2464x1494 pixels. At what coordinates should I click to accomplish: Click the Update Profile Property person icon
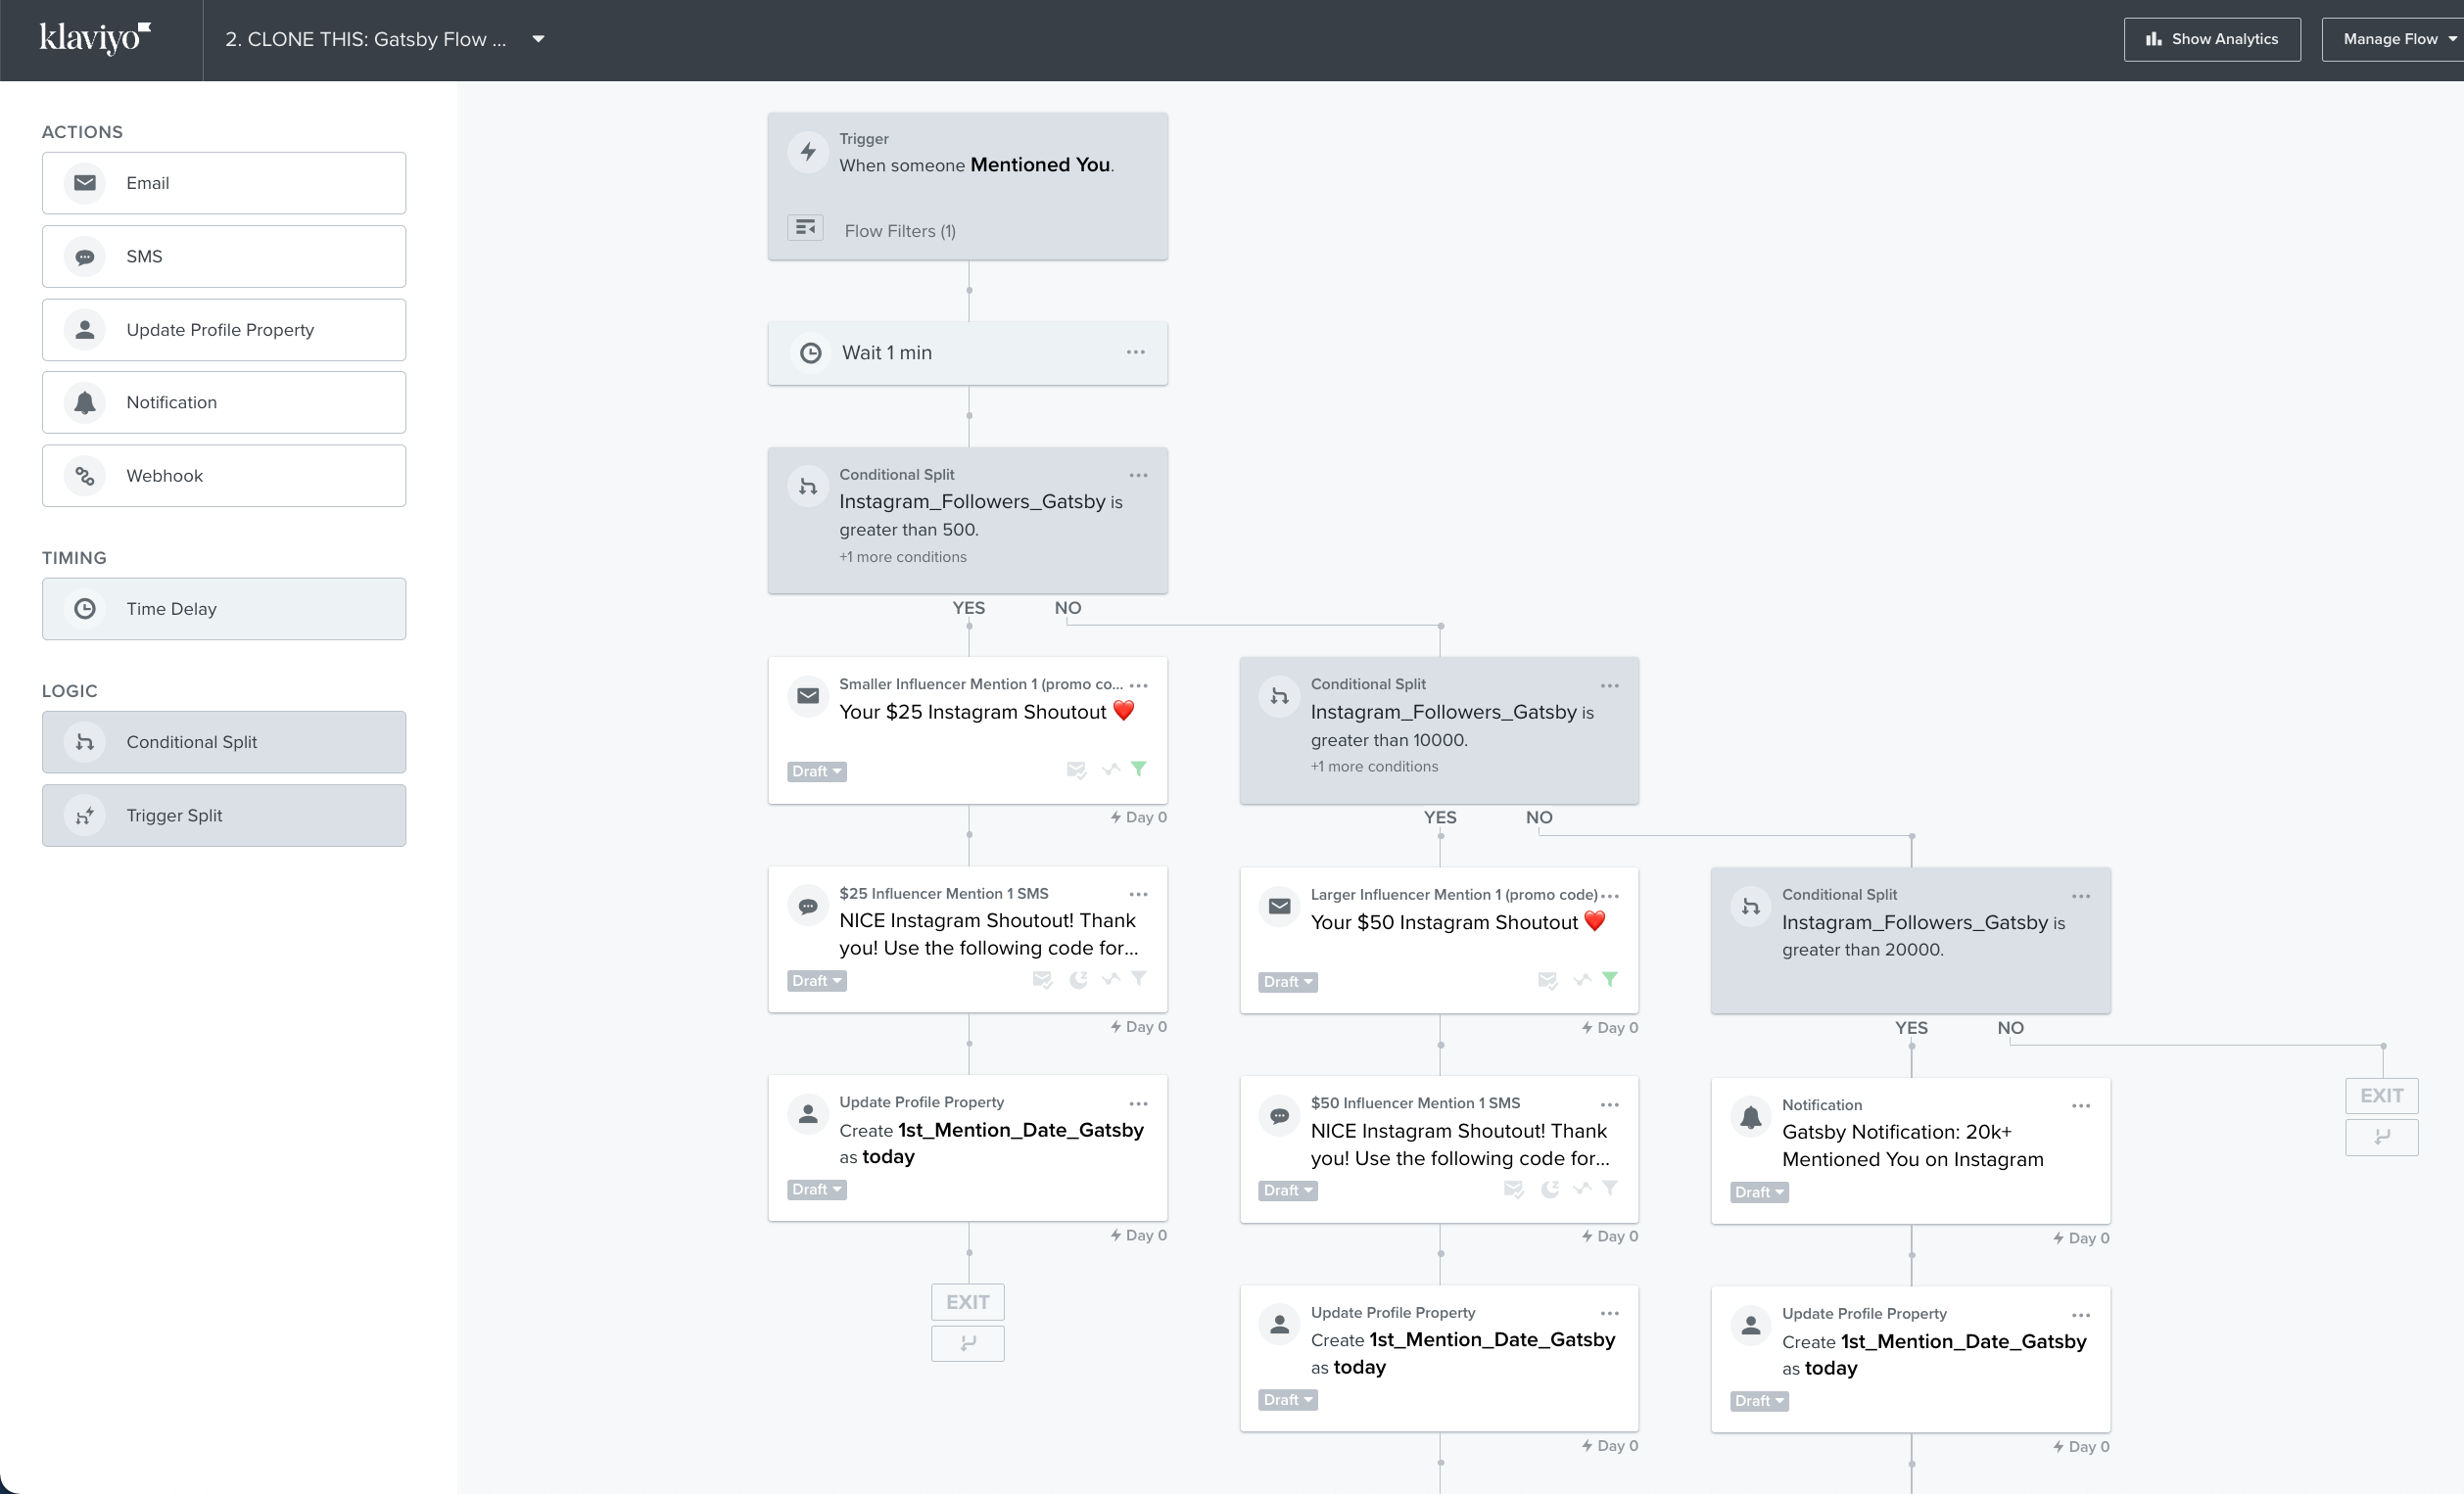85,329
